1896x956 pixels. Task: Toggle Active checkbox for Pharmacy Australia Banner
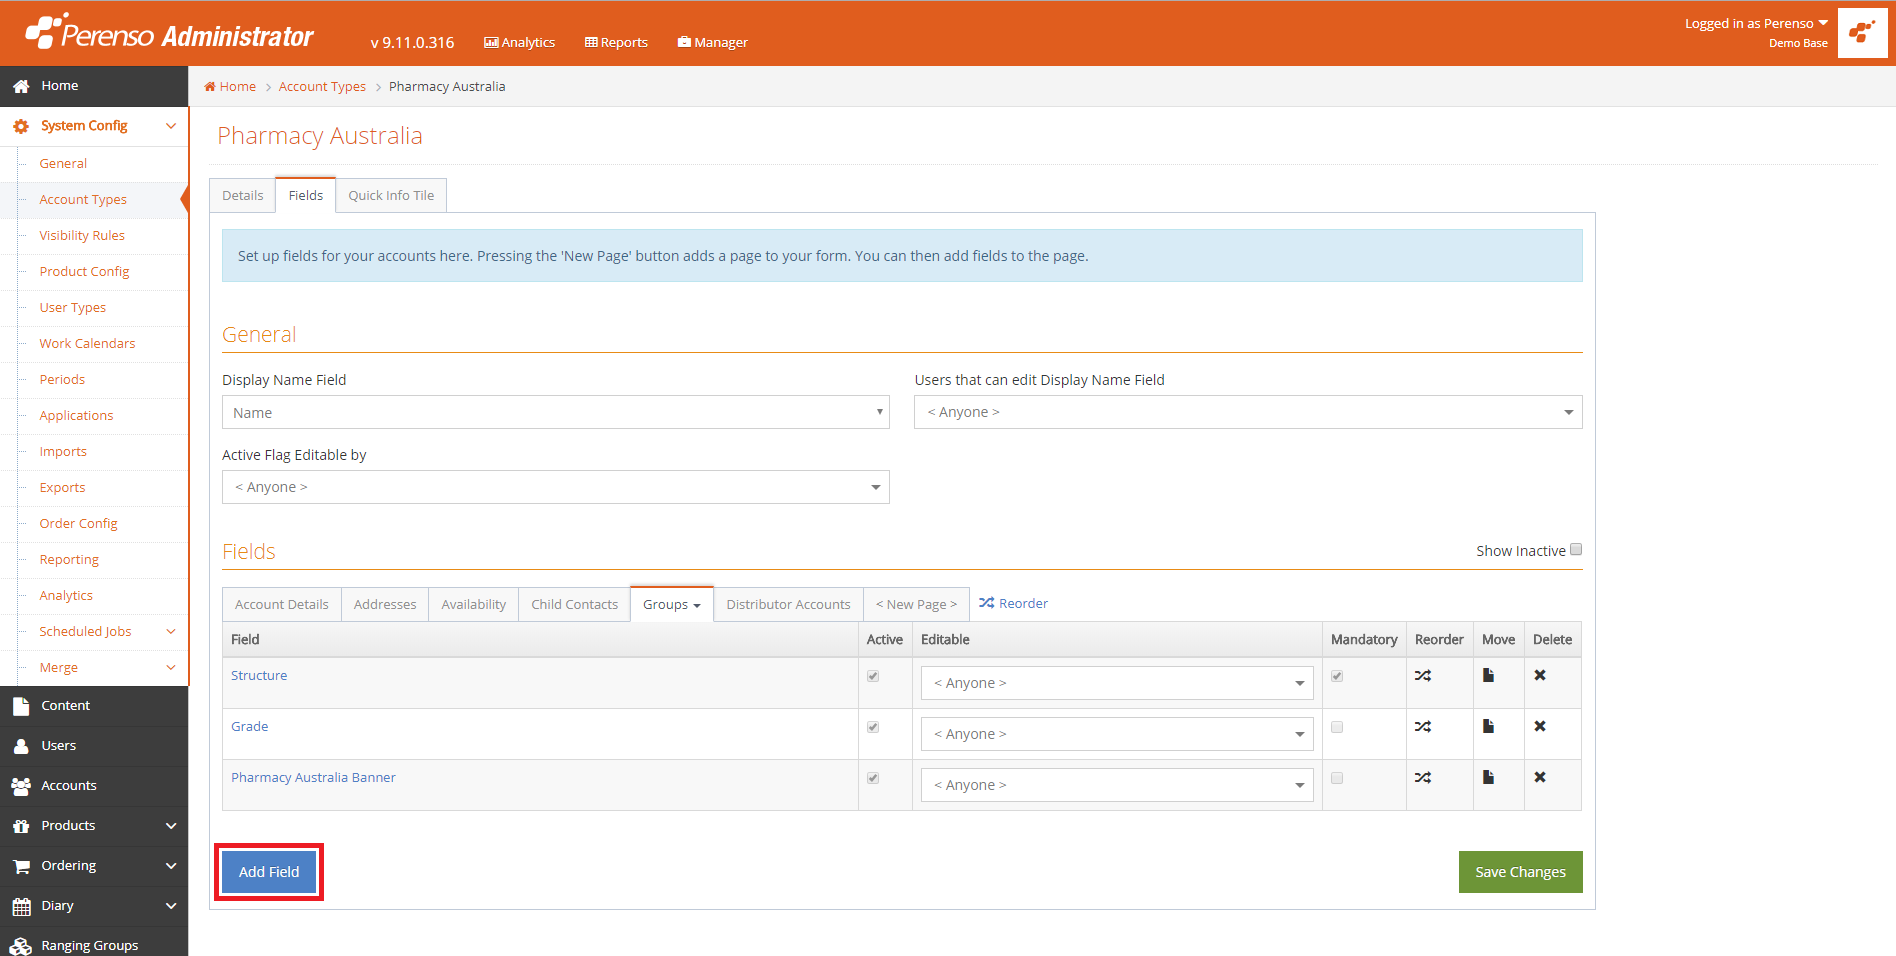(x=873, y=778)
